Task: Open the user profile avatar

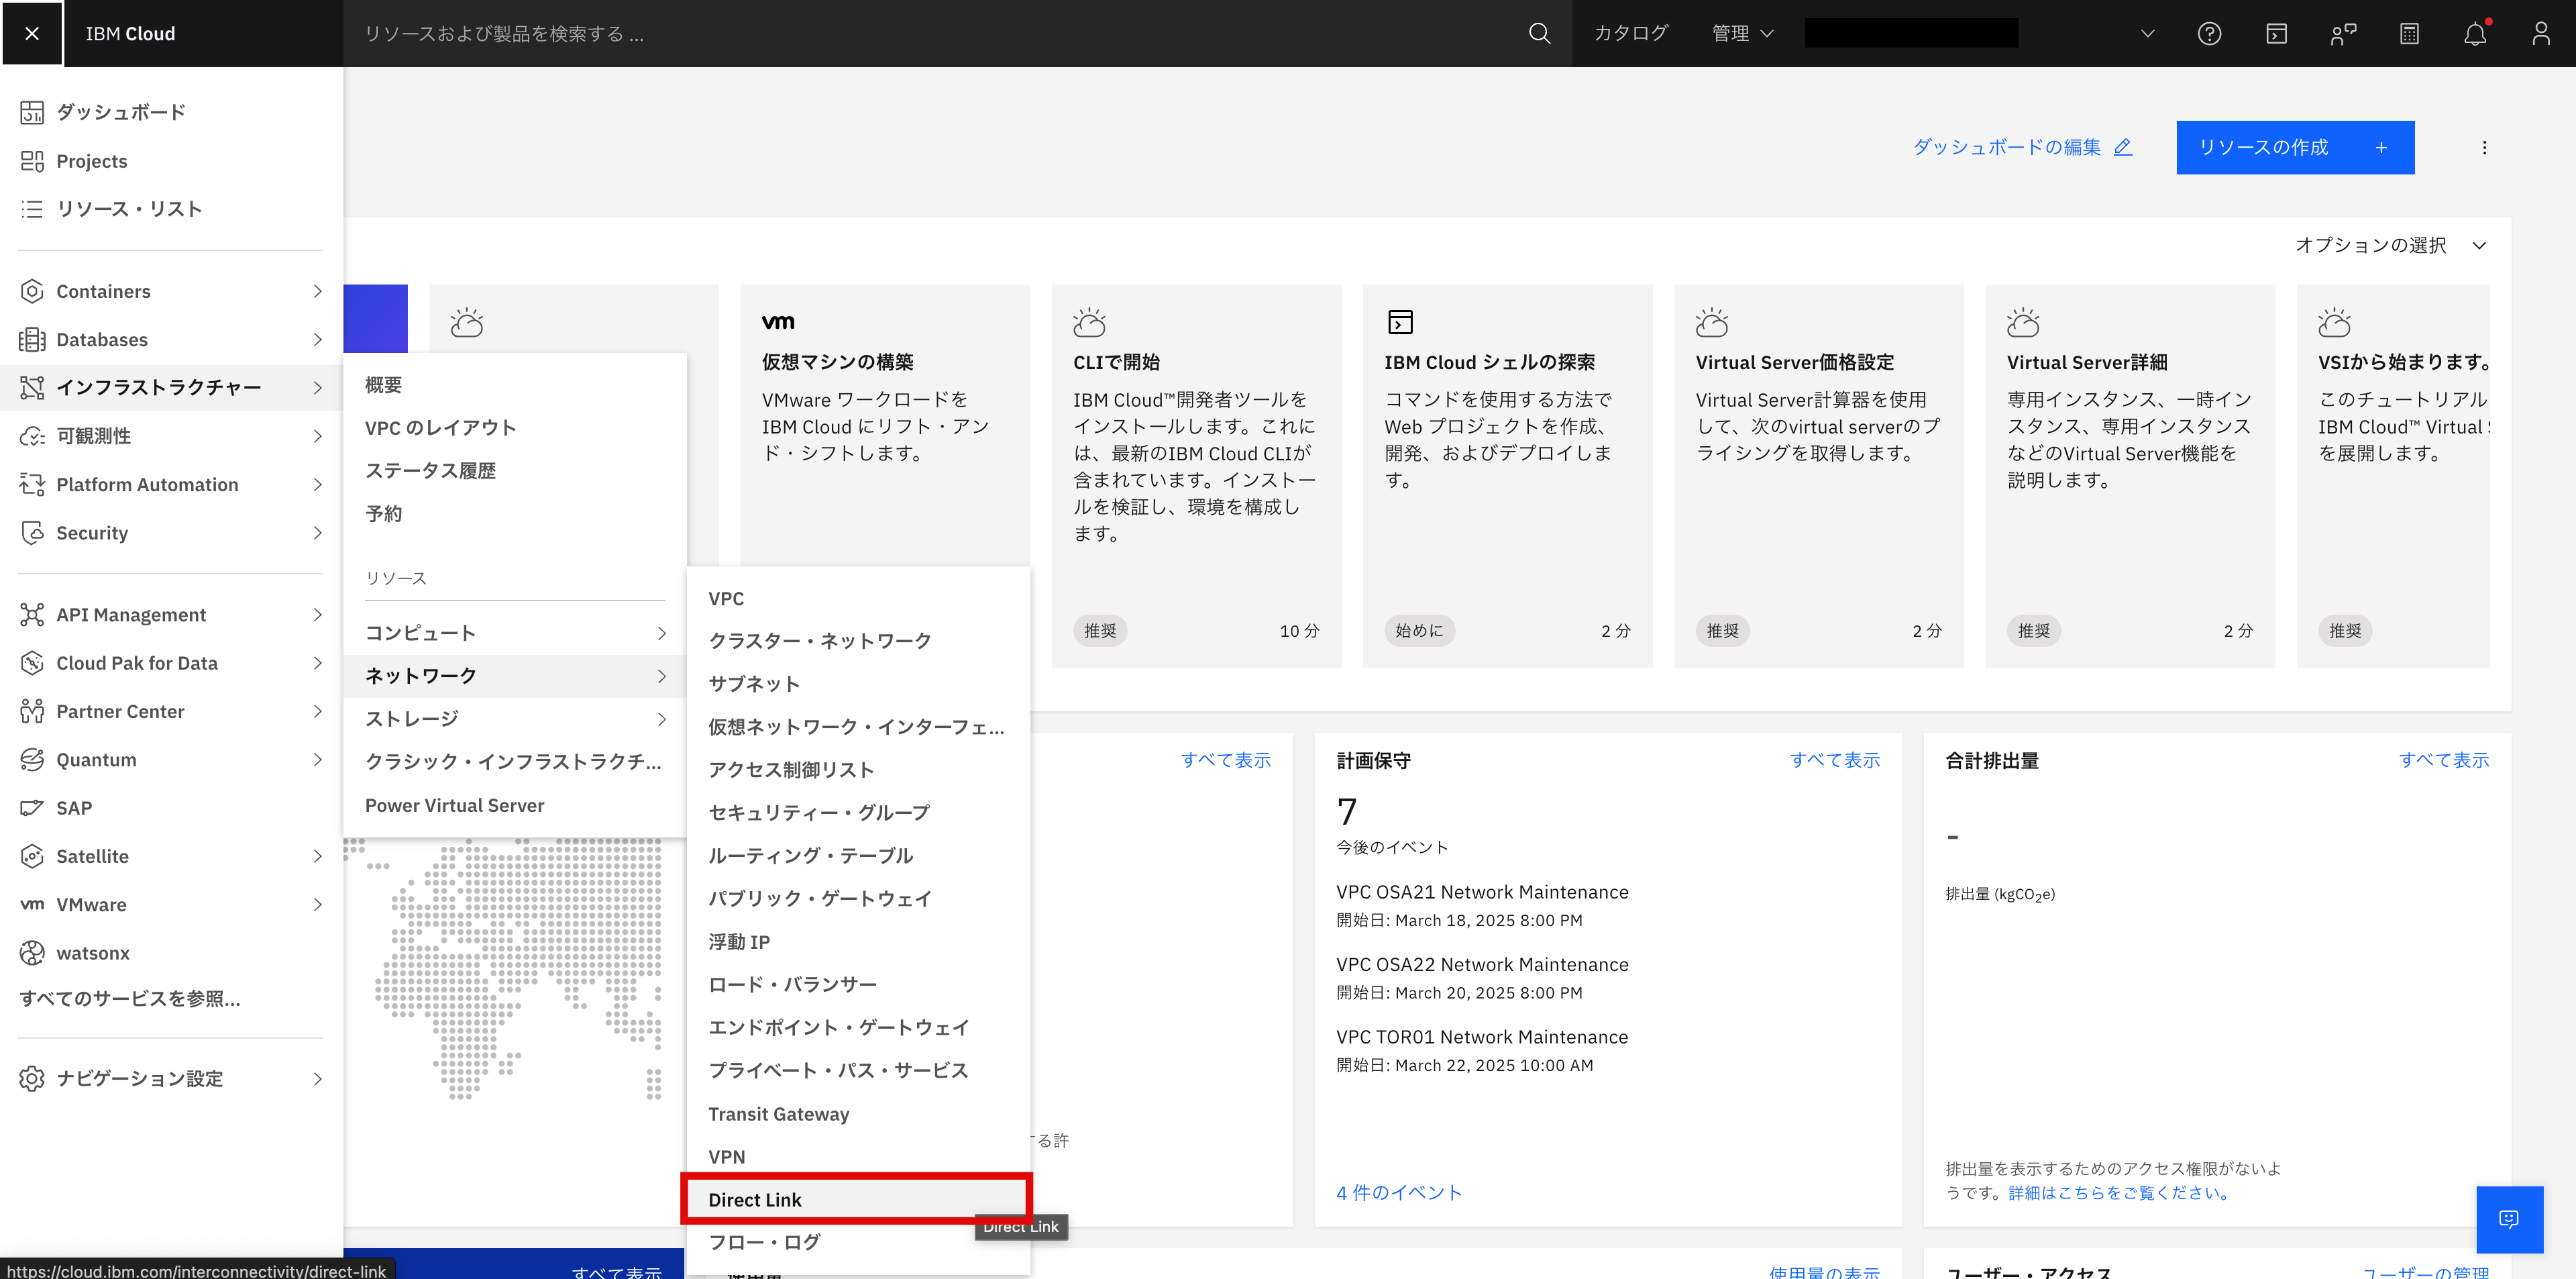Action: pyautogui.click(x=2542, y=33)
